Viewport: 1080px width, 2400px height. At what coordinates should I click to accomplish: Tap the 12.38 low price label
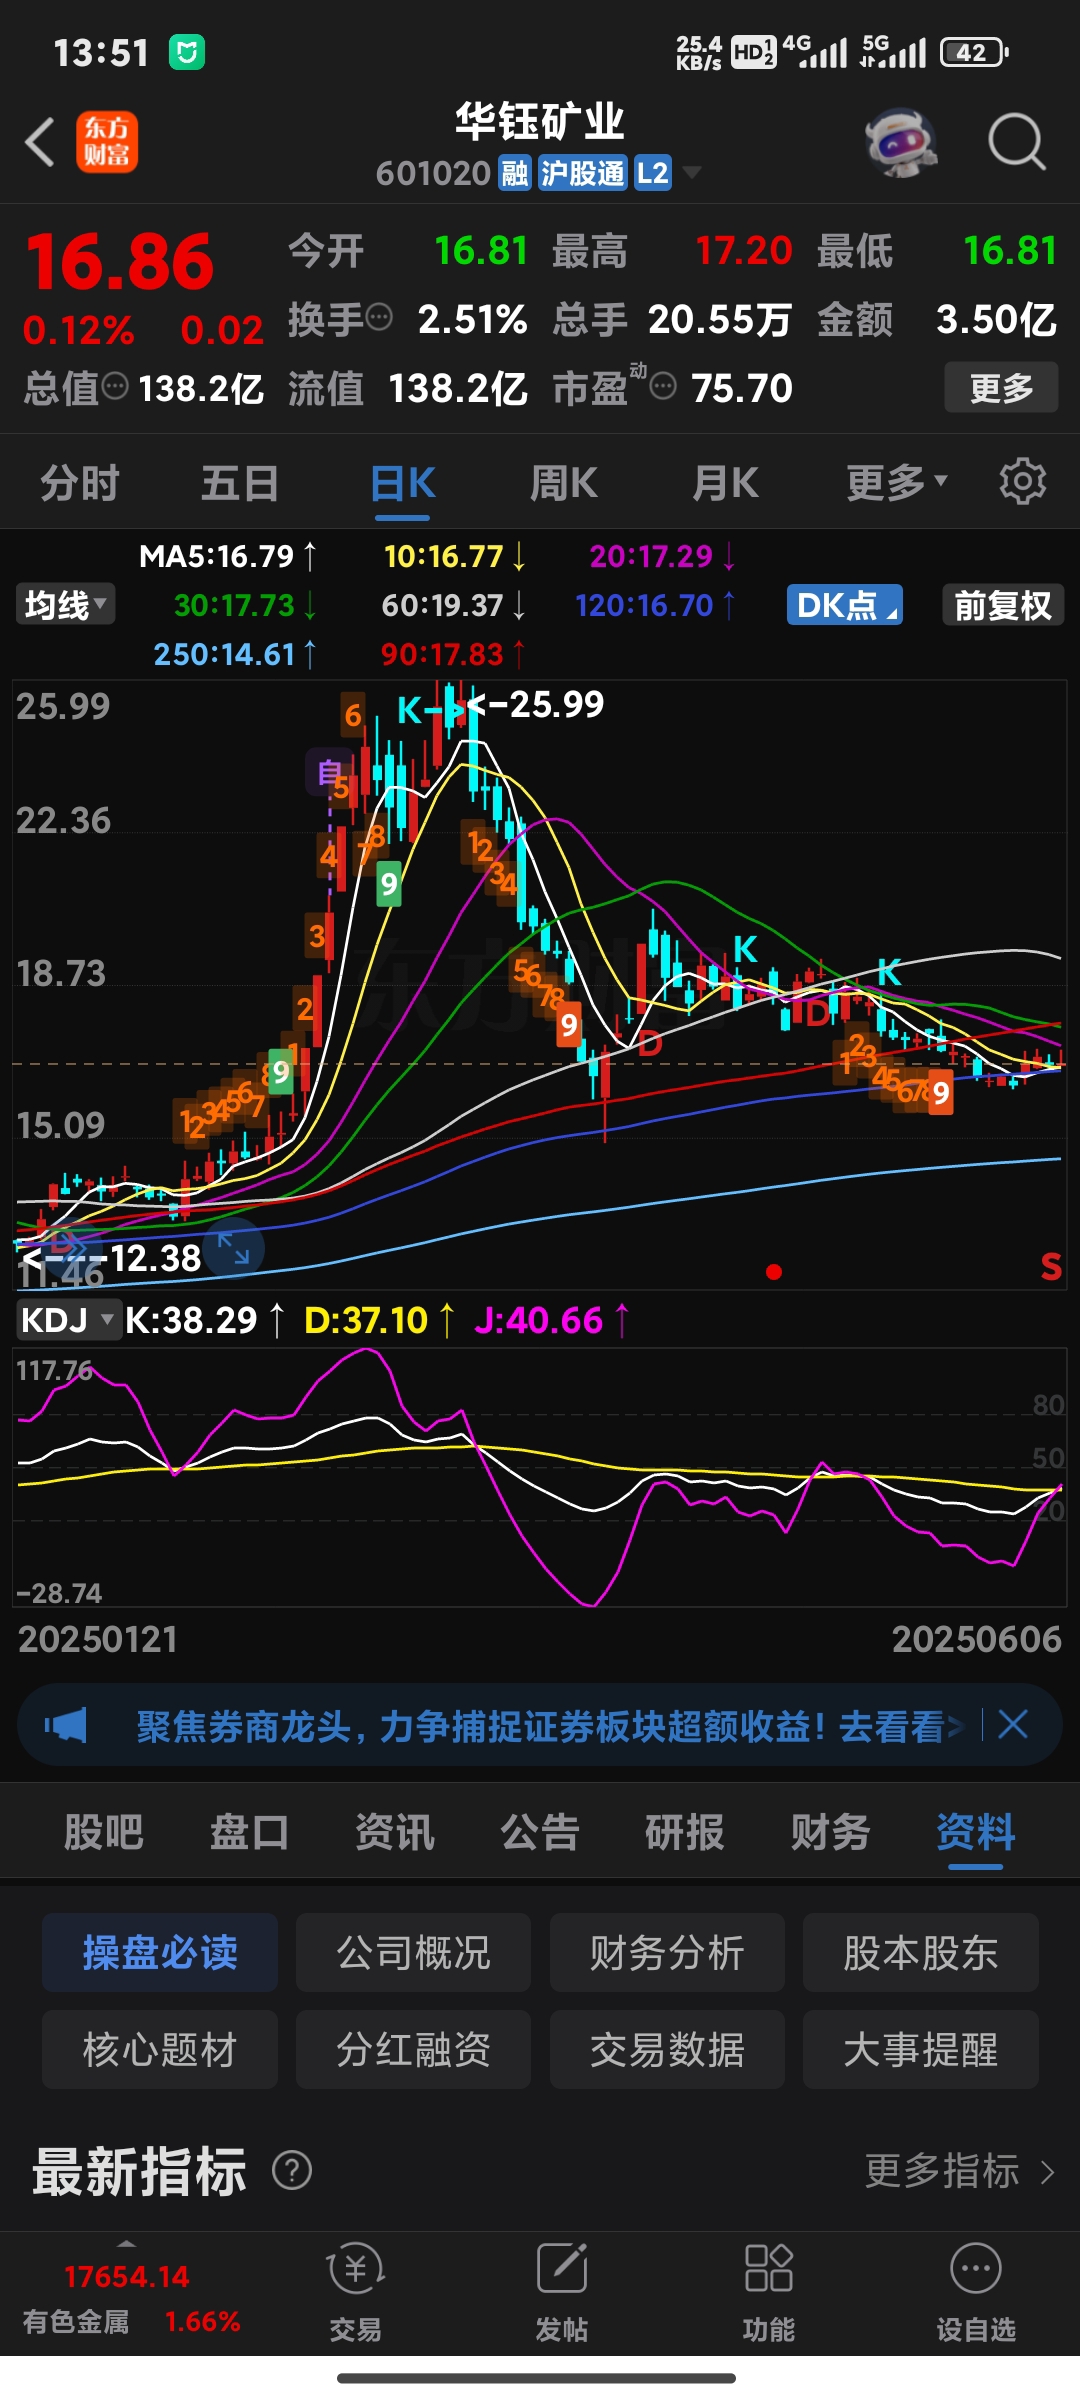tap(155, 1257)
